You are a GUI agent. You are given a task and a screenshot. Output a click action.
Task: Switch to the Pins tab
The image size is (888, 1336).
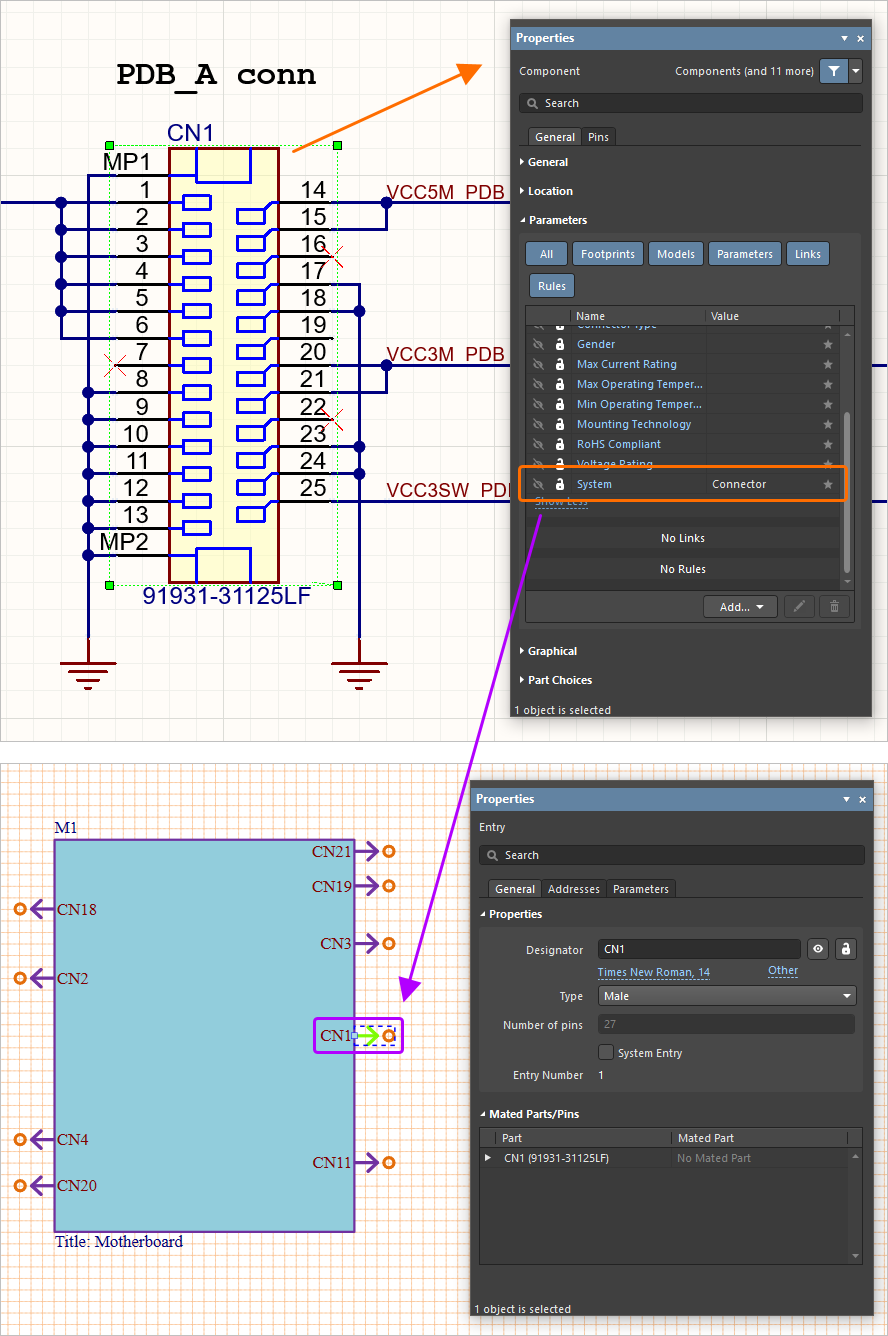pyautogui.click(x=598, y=137)
